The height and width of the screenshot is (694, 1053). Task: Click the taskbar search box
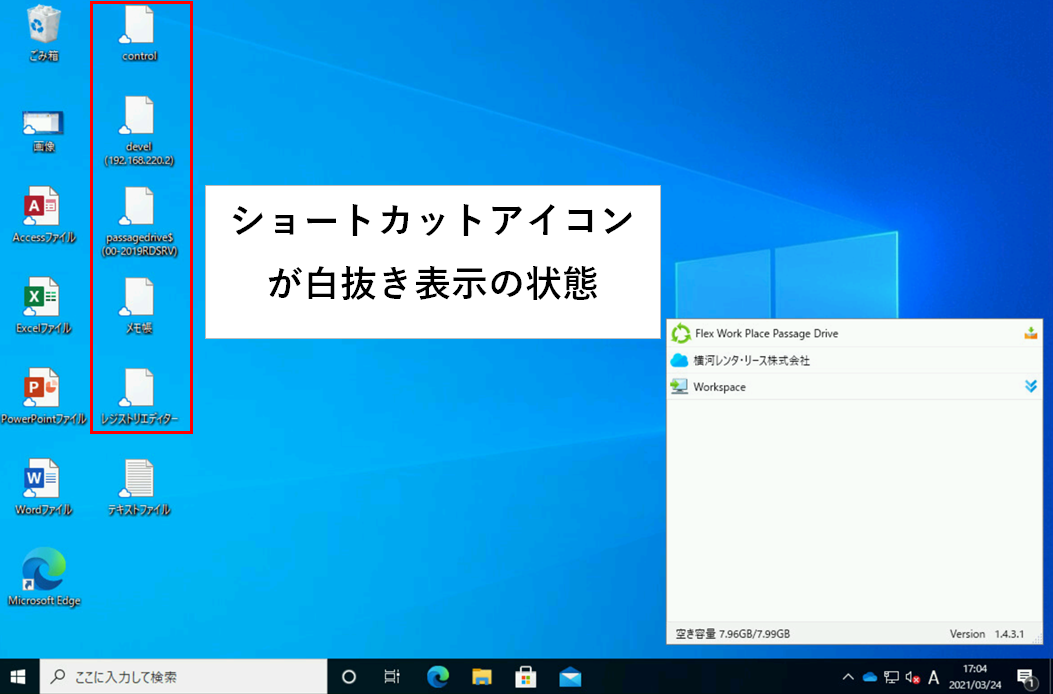tap(184, 677)
